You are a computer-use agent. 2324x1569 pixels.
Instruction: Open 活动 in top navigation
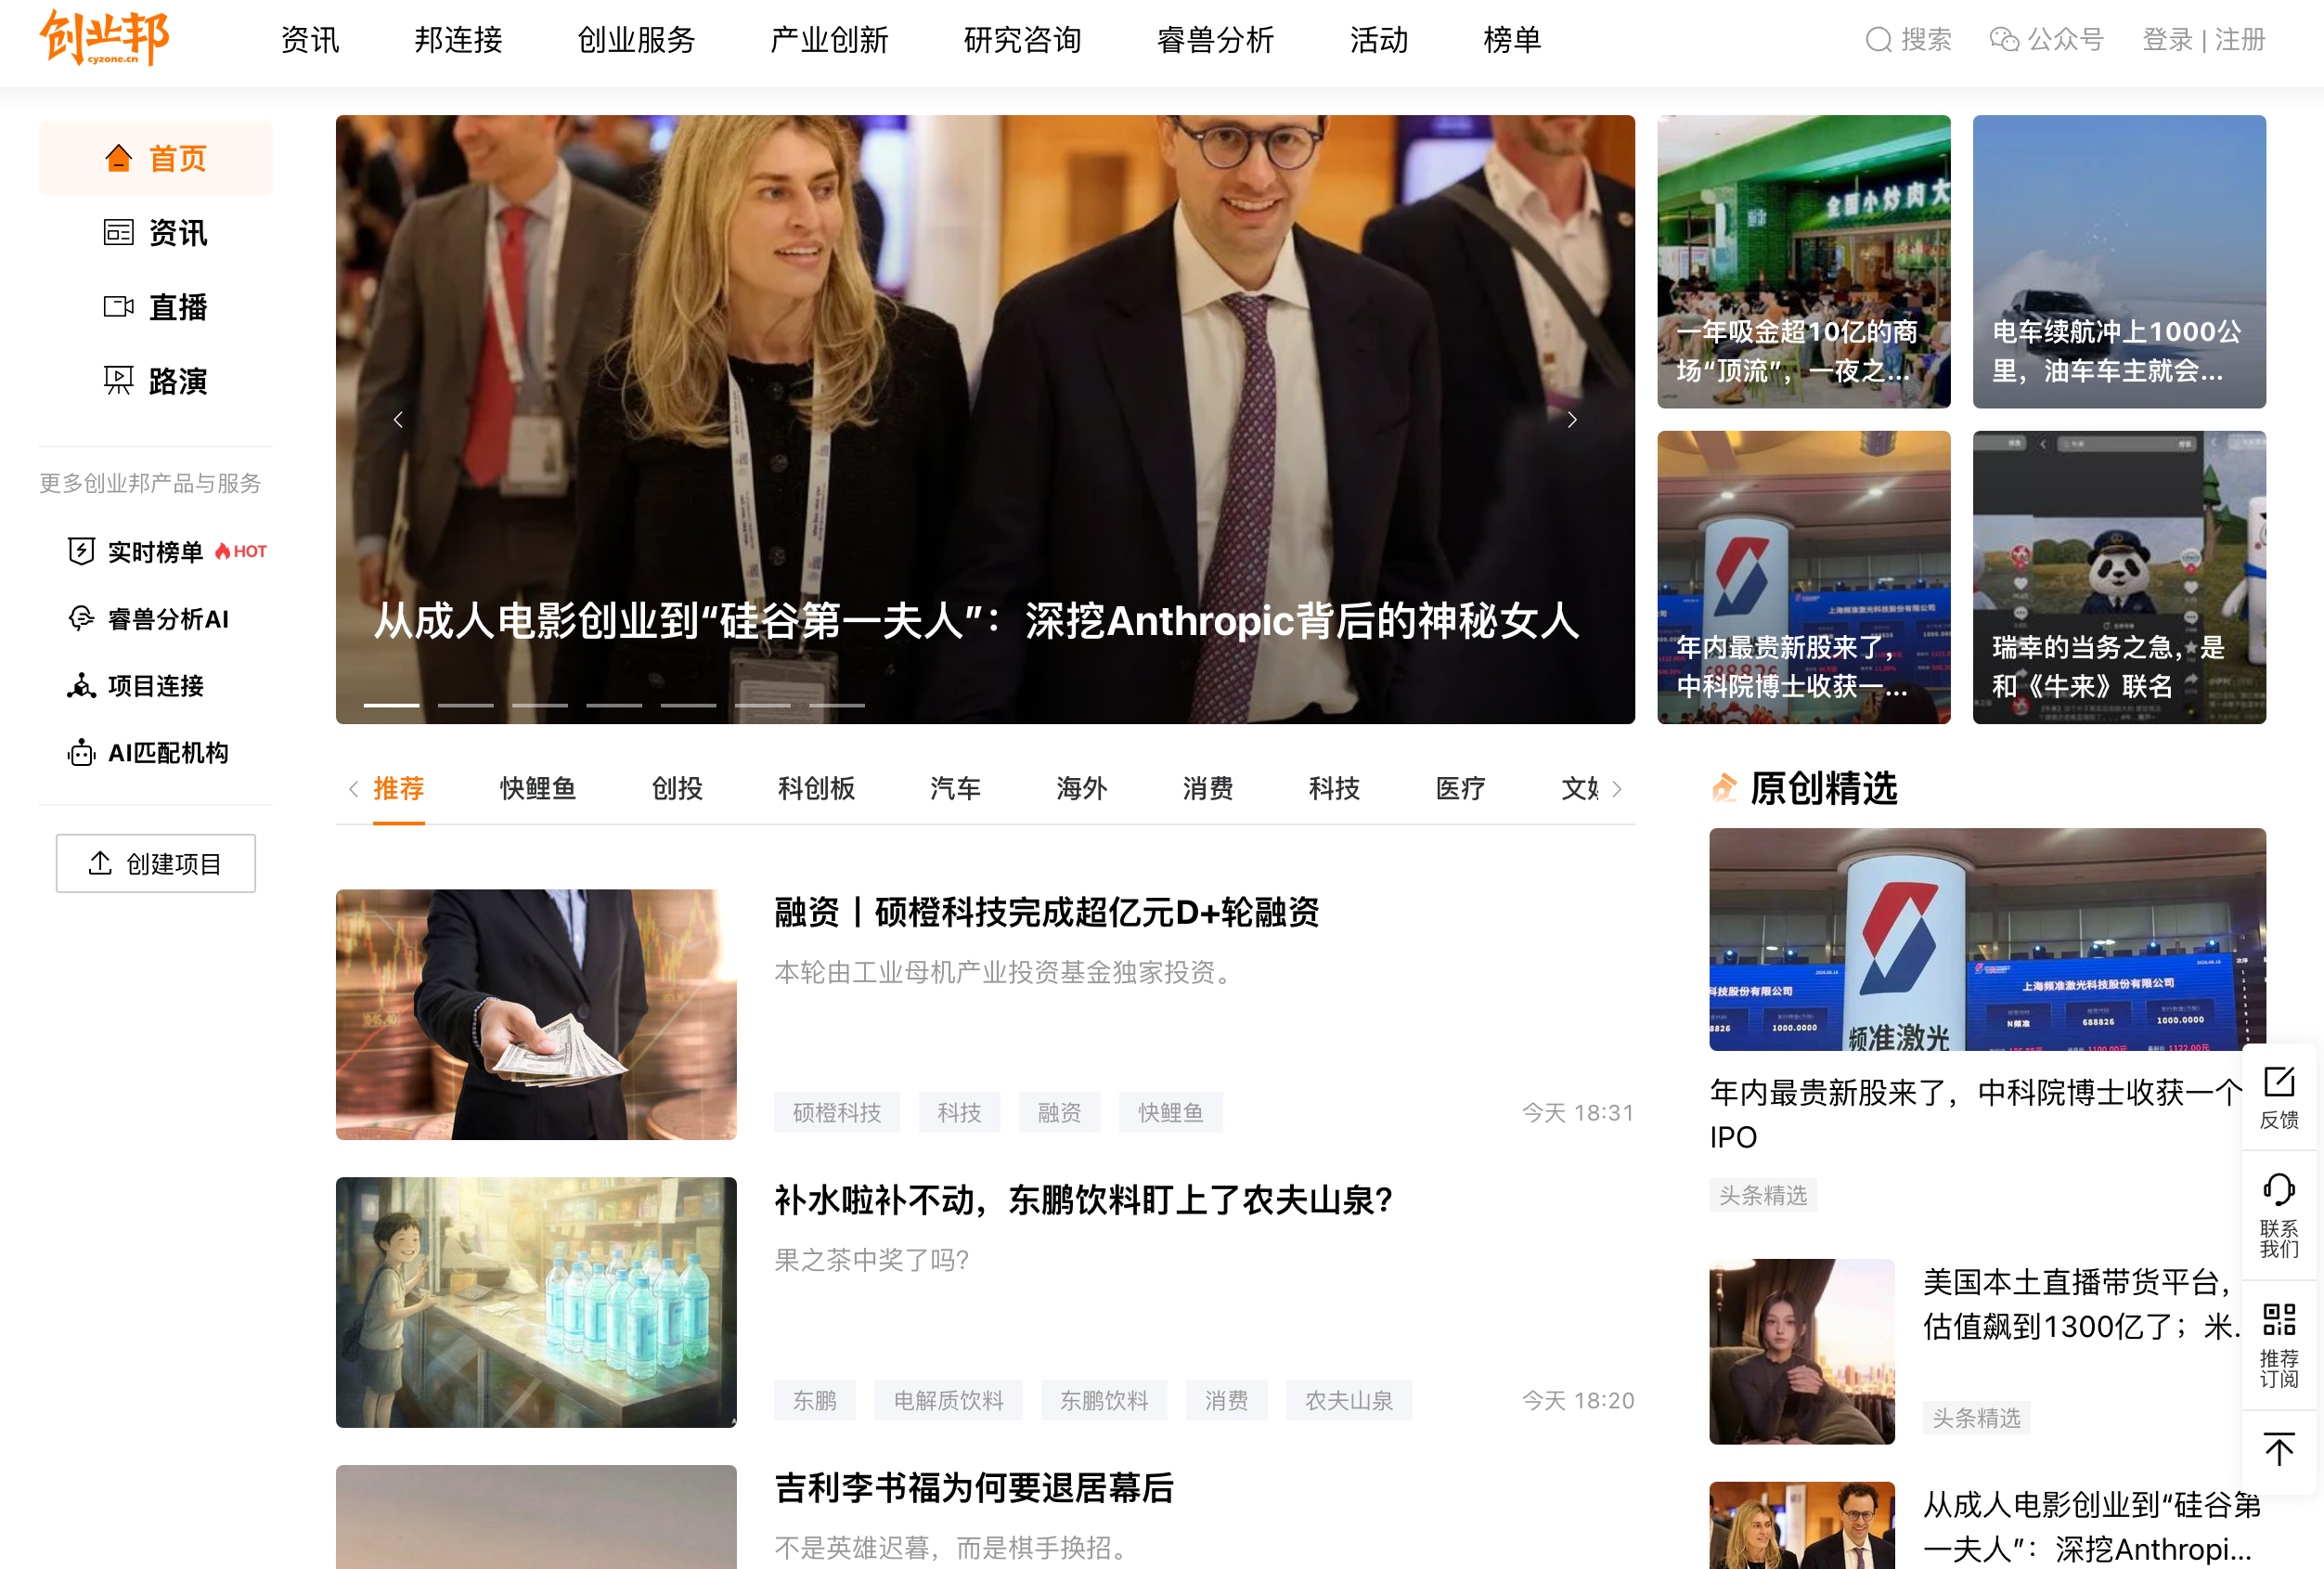click(x=1379, y=40)
